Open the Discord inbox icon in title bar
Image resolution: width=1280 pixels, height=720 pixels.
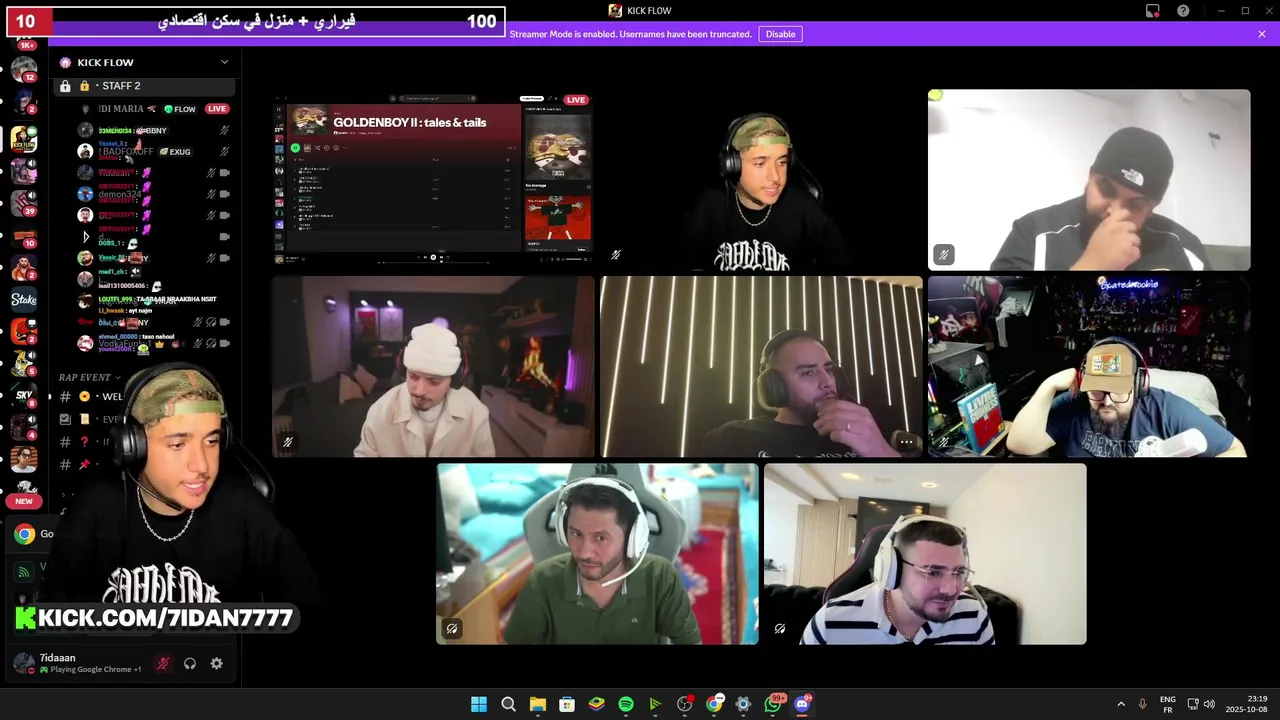pos(1153,10)
